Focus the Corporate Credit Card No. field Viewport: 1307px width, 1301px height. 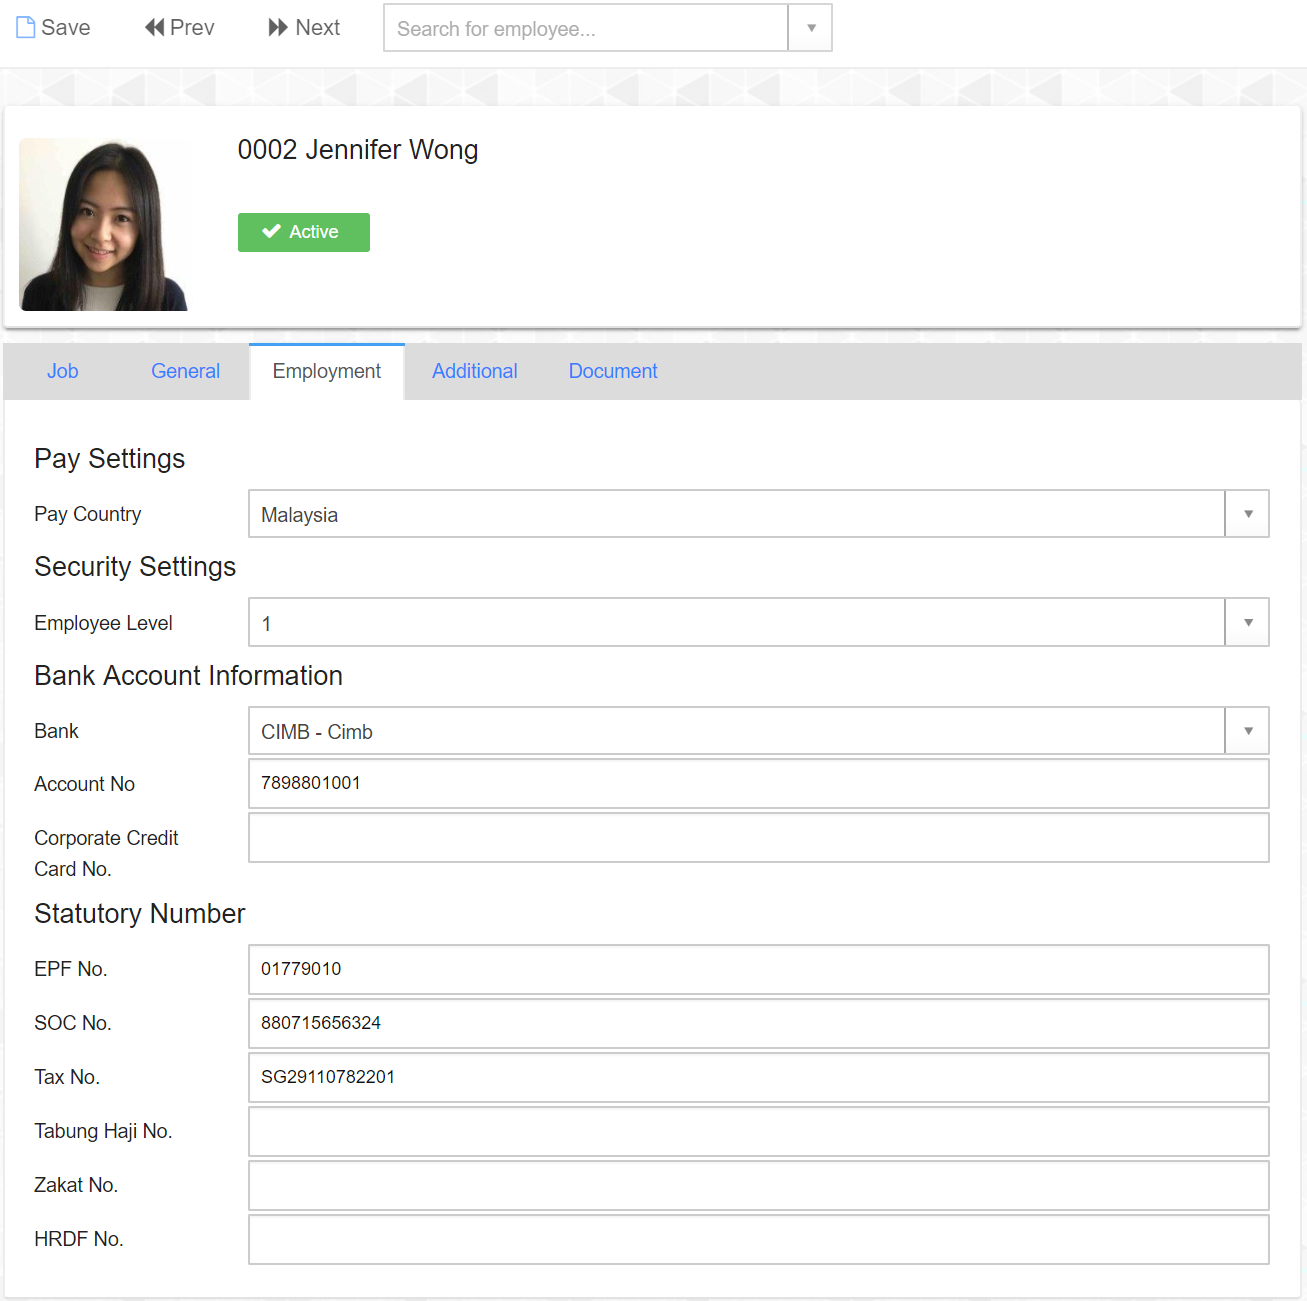pyautogui.click(x=758, y=838)
